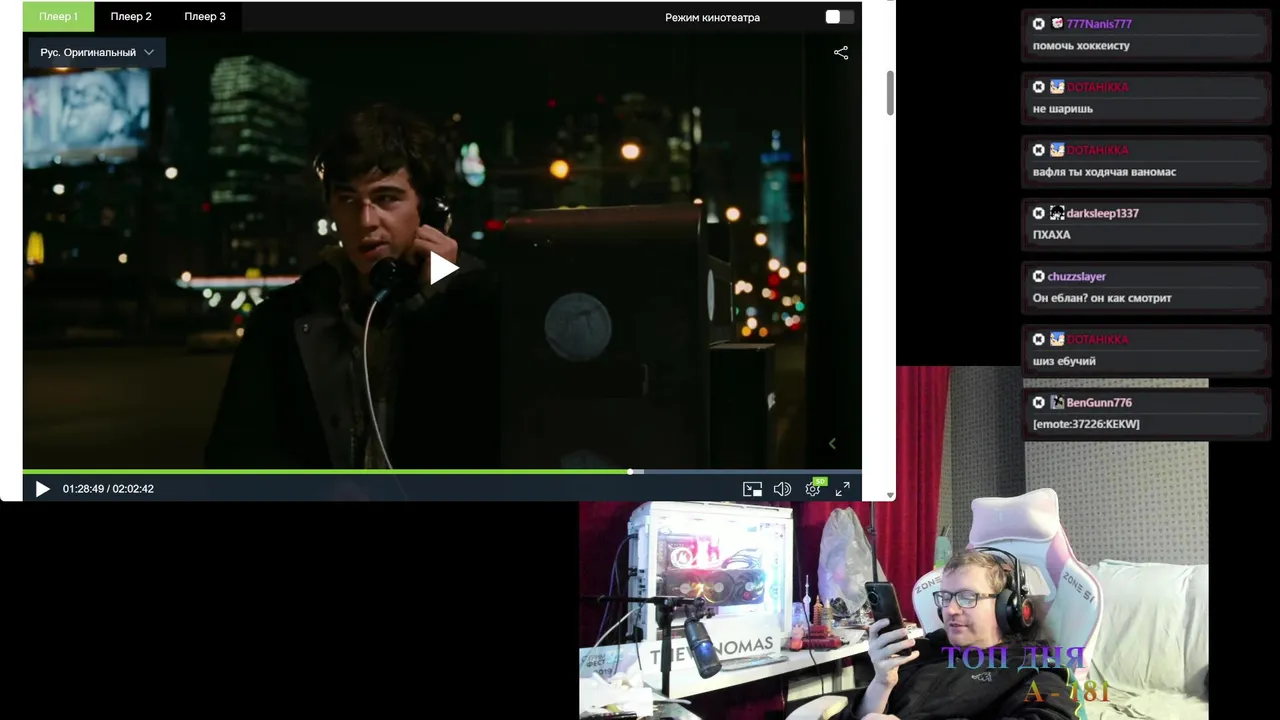Open picture-in-picture mode icon
1280x720 pixels.
click(752, 489)
